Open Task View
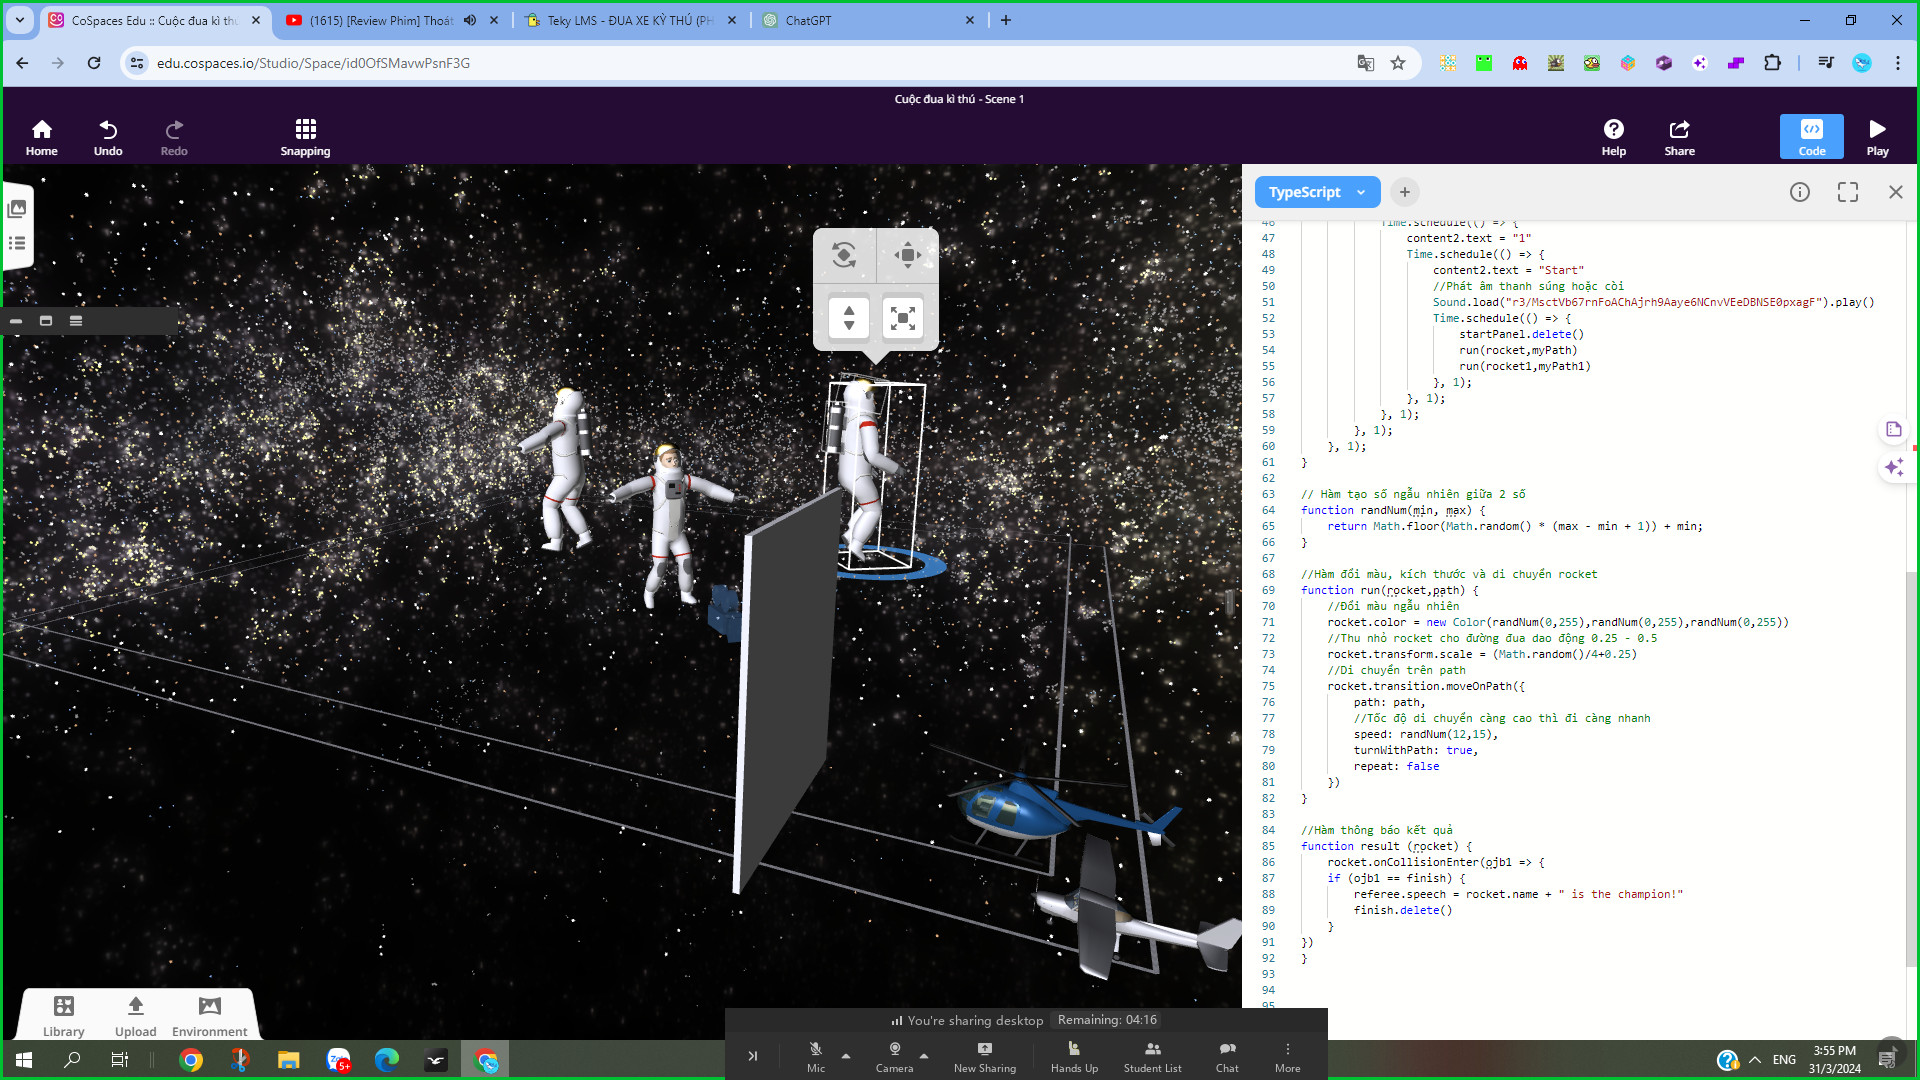The image size is (1920, 1080). 120,1060
